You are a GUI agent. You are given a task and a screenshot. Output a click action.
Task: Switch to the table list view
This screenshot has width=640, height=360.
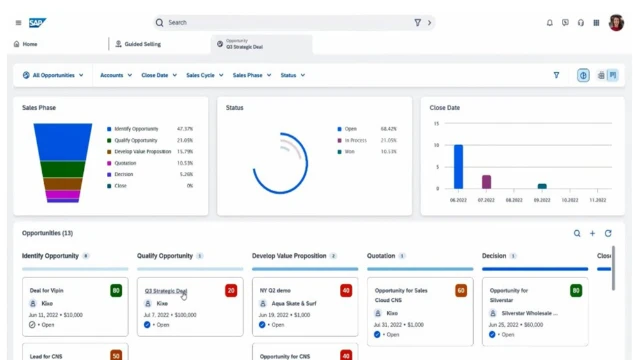(x=601, y=76)
